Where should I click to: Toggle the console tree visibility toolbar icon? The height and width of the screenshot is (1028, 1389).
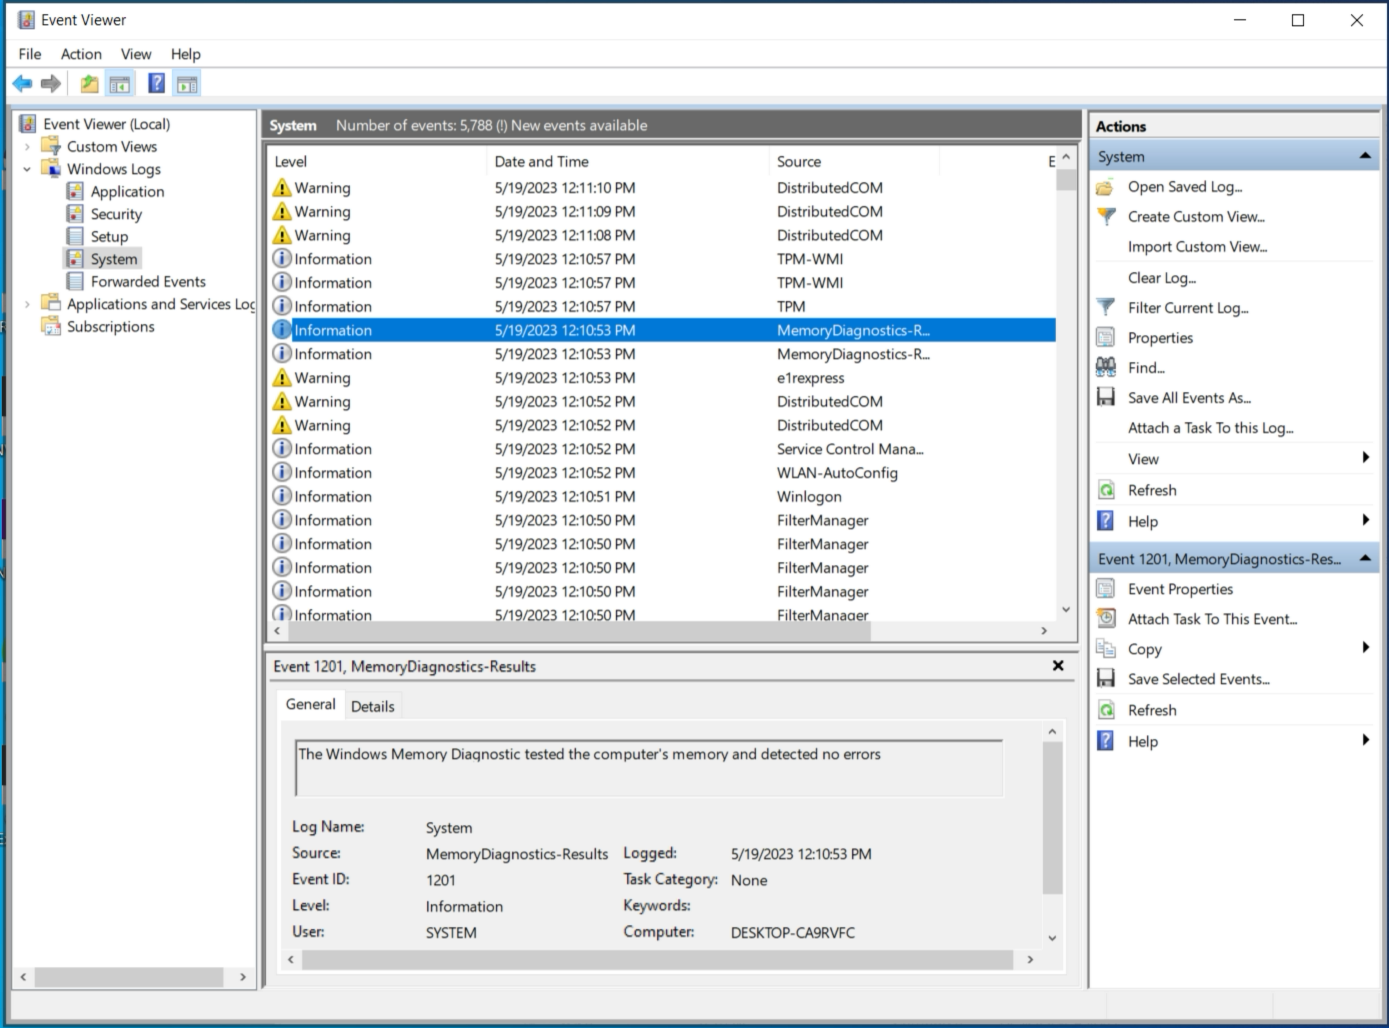(120, 83)
